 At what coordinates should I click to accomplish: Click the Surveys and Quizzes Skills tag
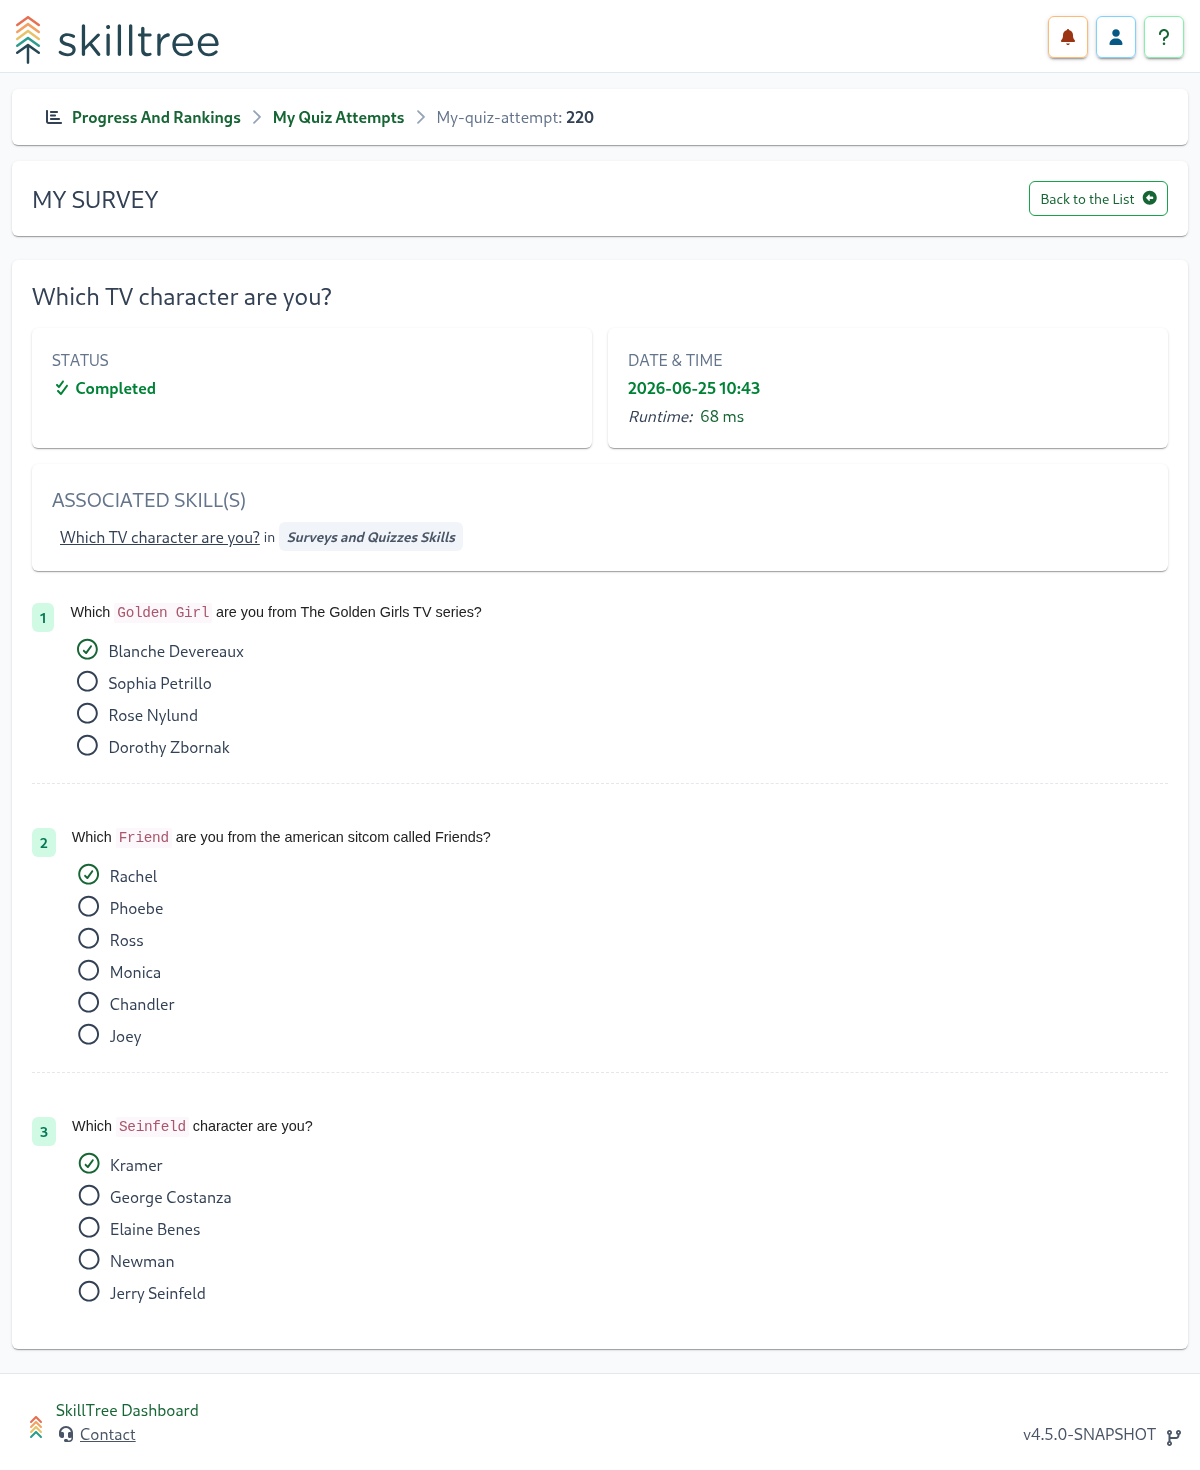(x=371, y=537)
